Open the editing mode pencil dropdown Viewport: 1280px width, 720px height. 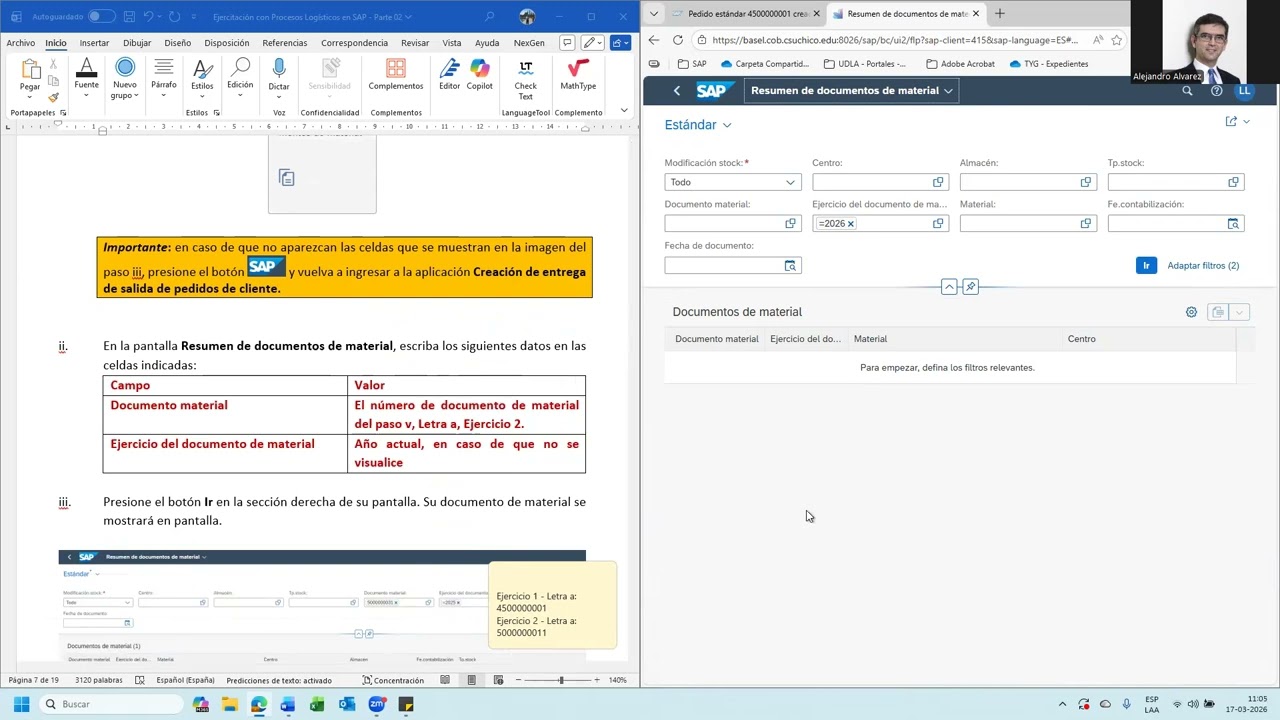(593, 43)
